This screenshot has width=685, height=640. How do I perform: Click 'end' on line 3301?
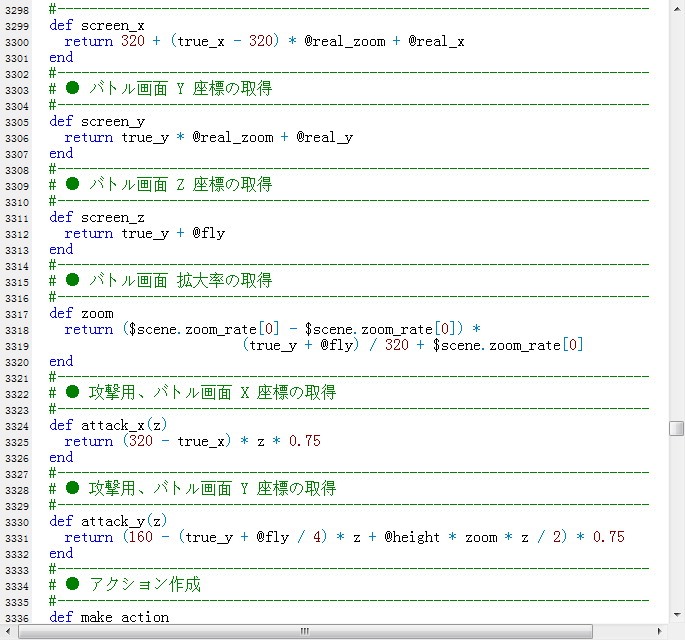(61, 58)
